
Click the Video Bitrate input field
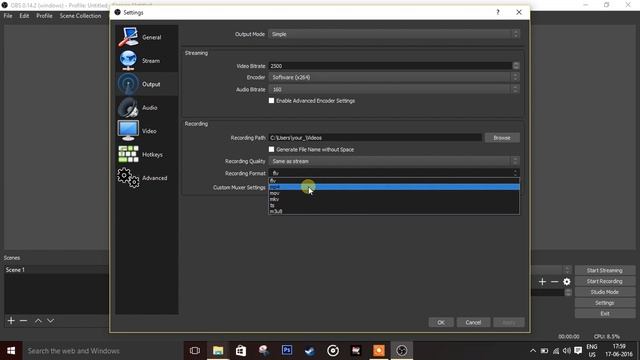[x=390, y=66]
